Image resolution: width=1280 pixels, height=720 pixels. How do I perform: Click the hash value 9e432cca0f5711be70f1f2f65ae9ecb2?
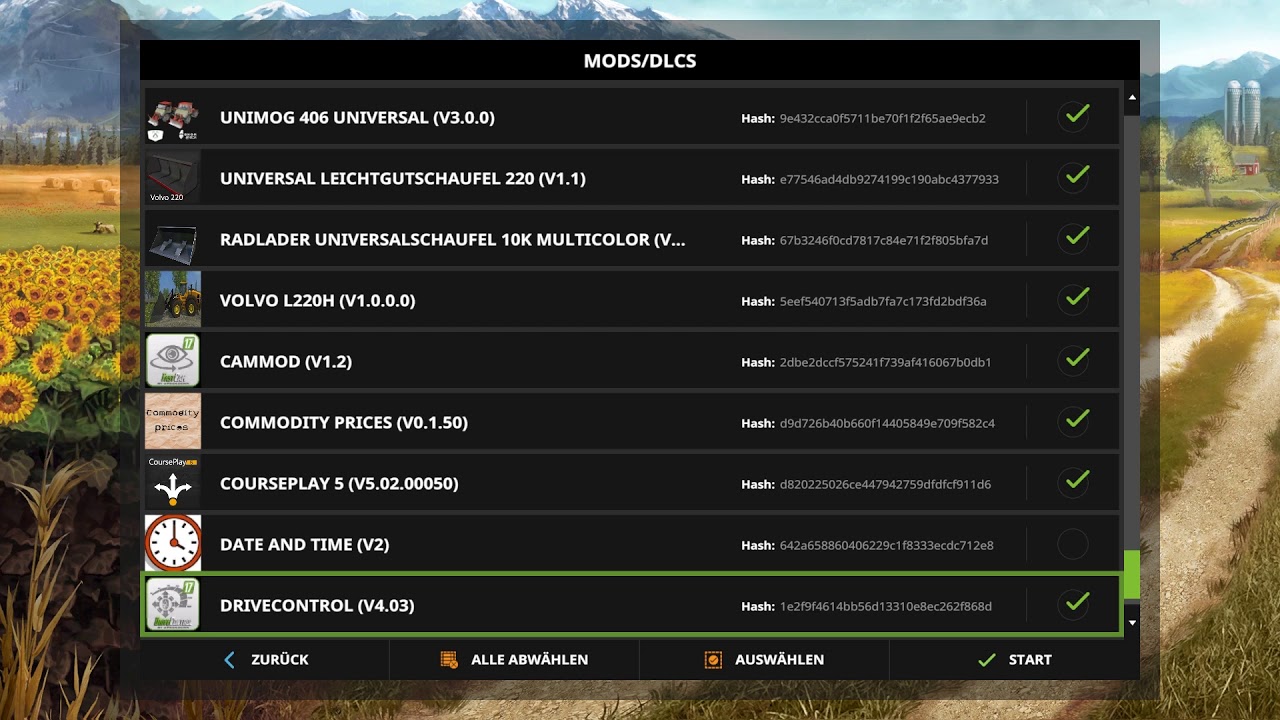(x=883, y=118)
